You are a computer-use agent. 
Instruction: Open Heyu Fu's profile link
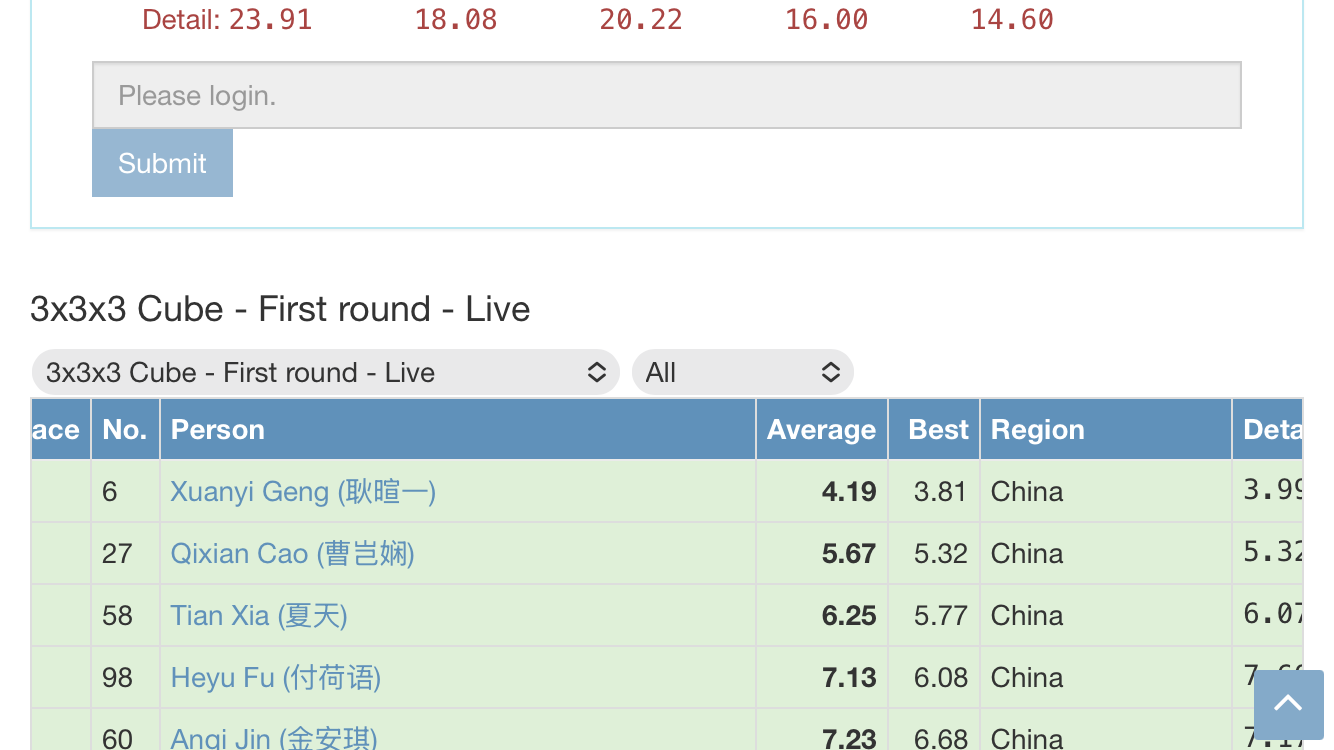276,678
